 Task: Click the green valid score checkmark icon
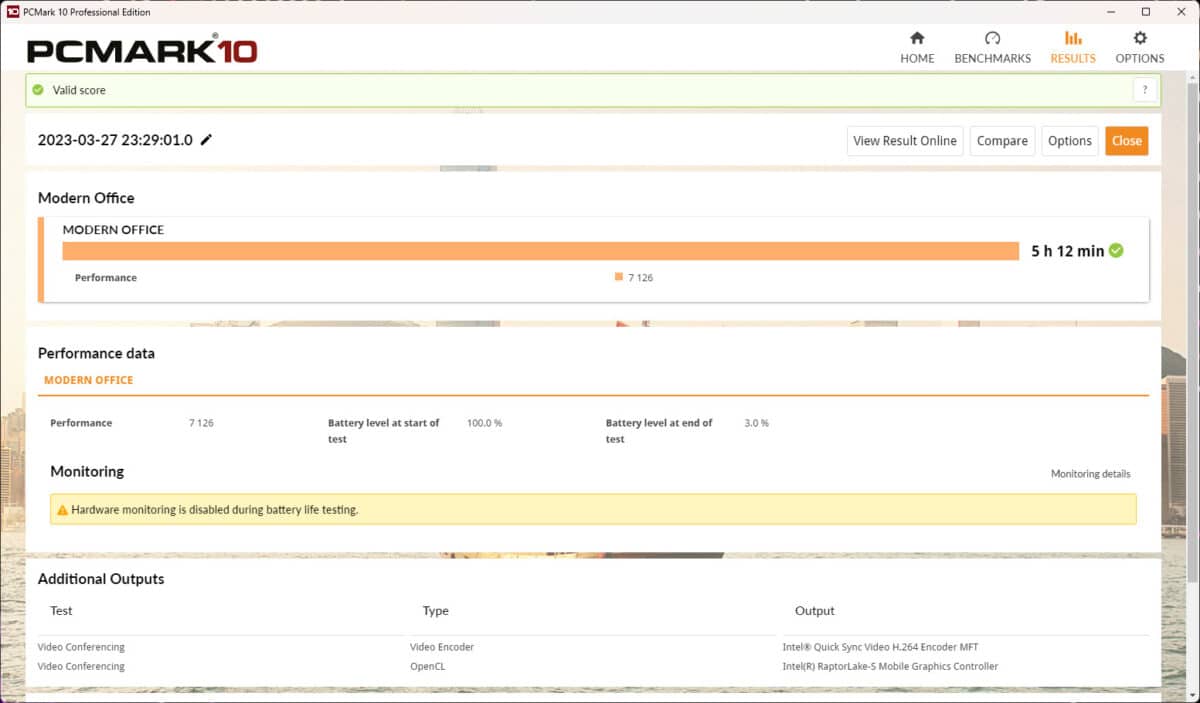[38, 90]
